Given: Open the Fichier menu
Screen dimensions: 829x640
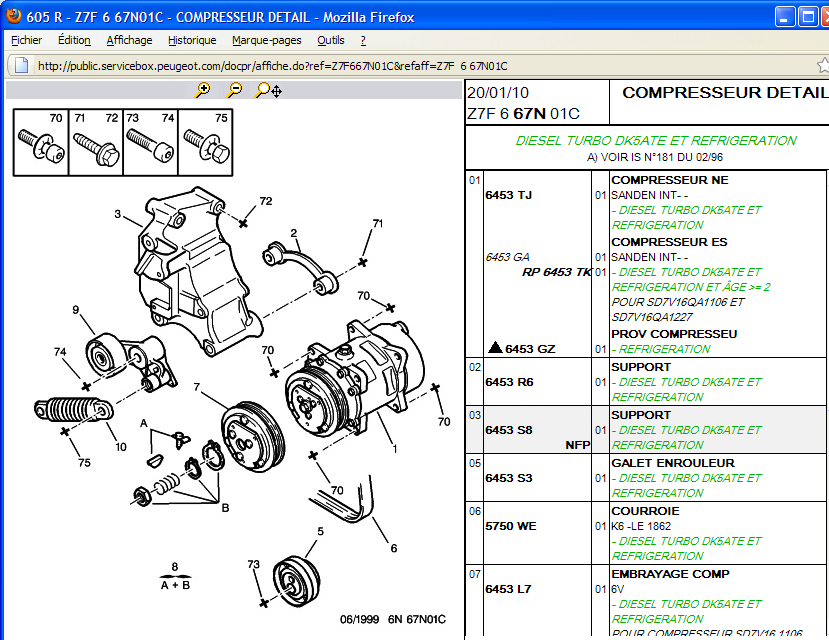Looking at the screenshot, I should tap(27, 40).
